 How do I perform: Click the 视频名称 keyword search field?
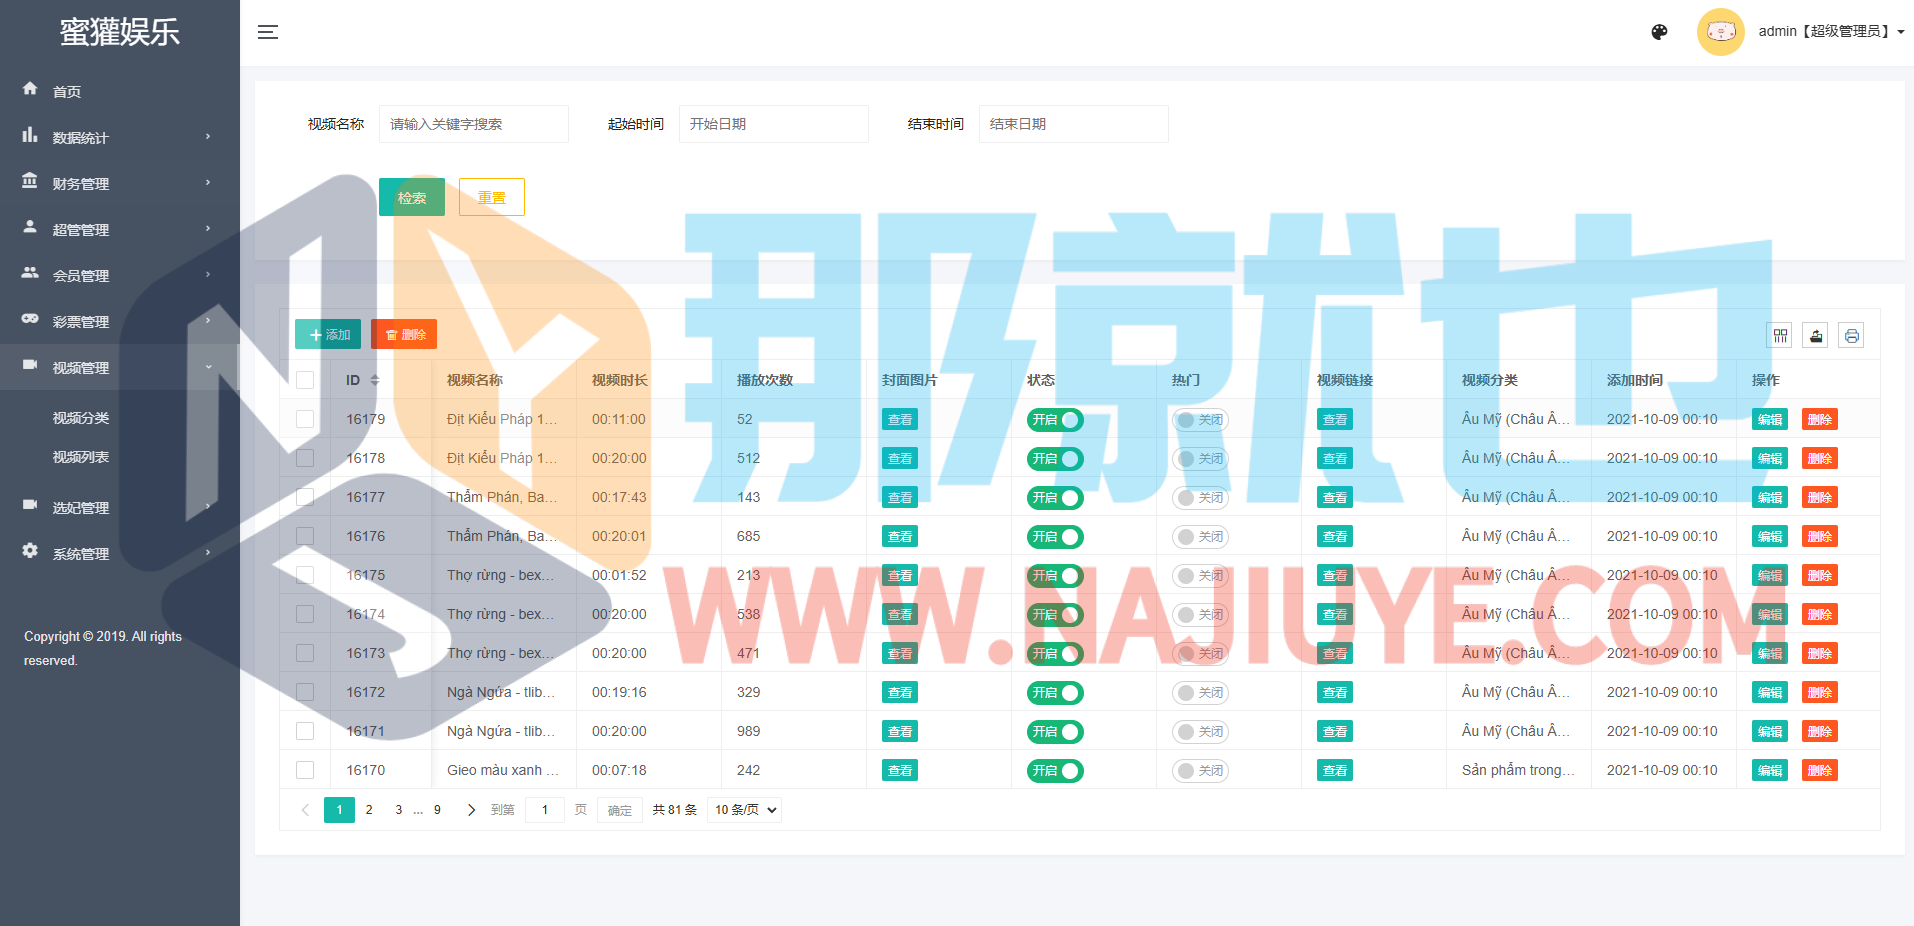[473, 124]
